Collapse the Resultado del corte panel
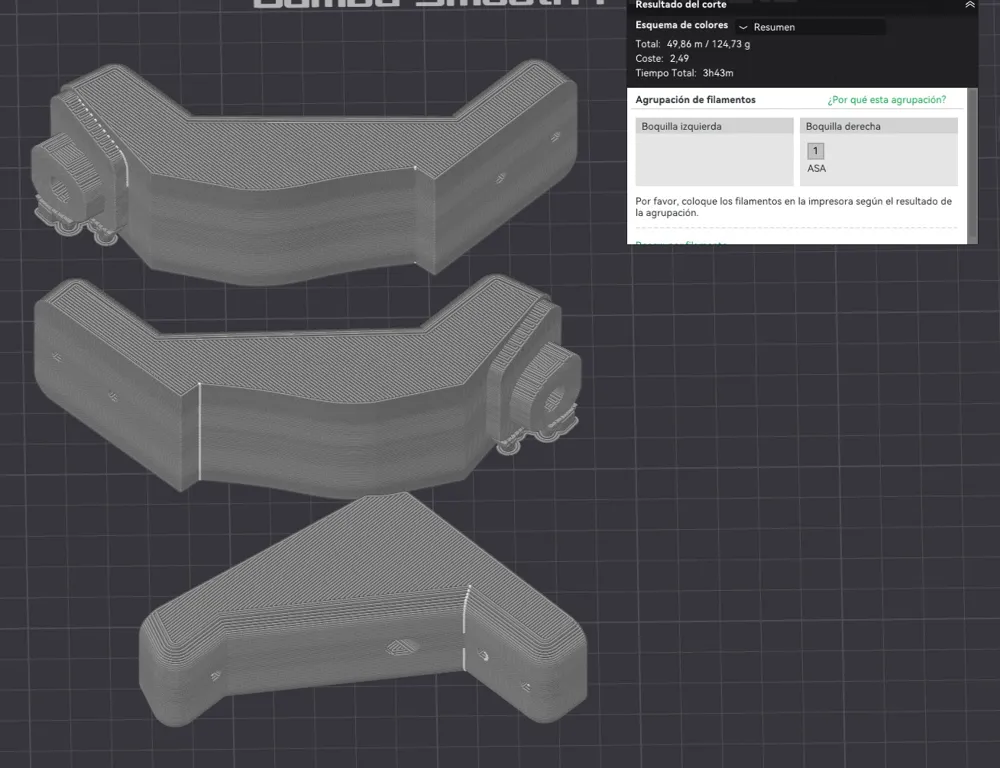 (969, 4)
